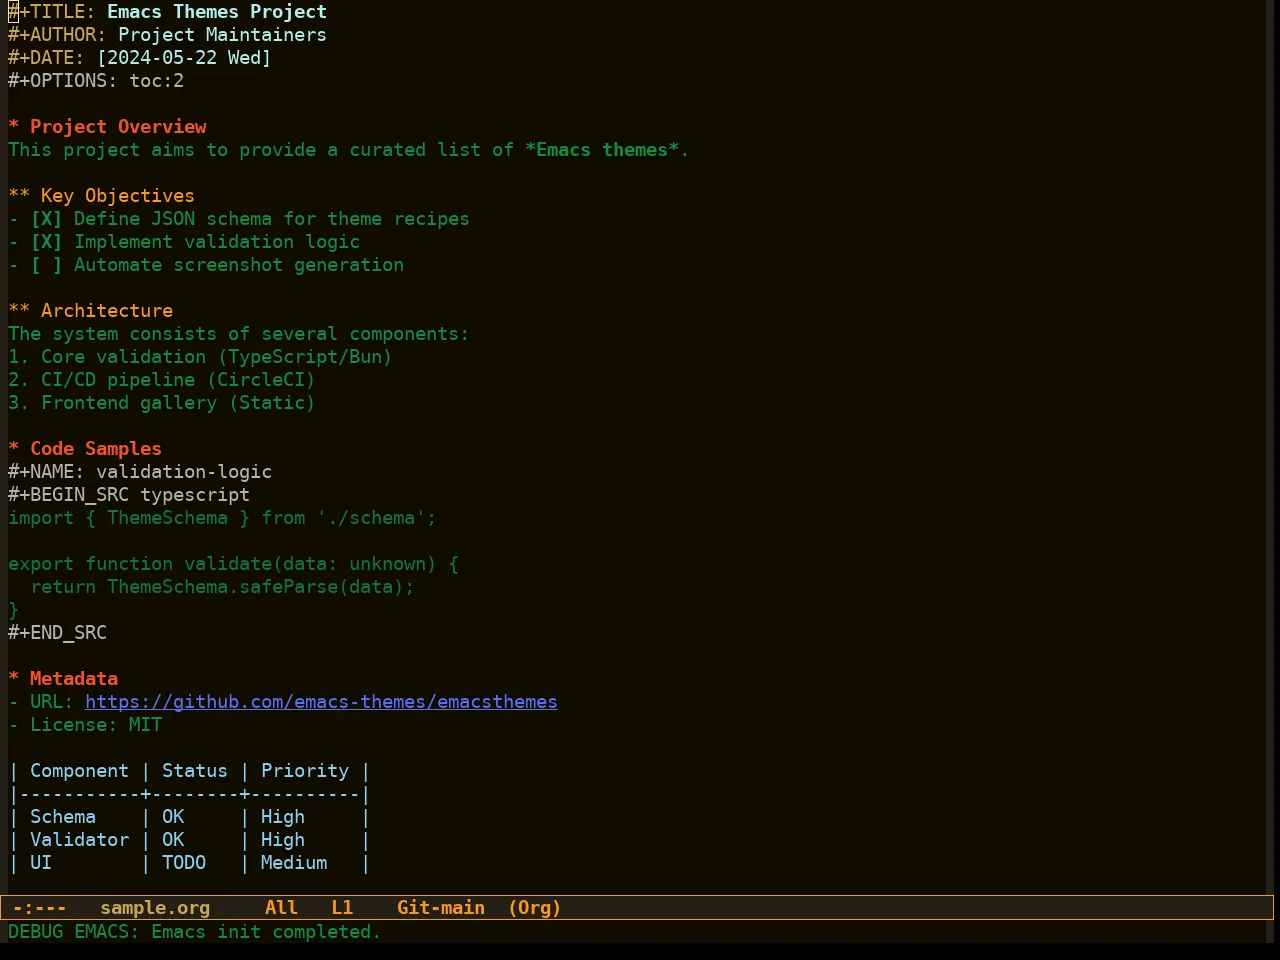Viewport: 1280px width, 960px height.
Task: Click the Schema cell in table
Action: (63, 817)
